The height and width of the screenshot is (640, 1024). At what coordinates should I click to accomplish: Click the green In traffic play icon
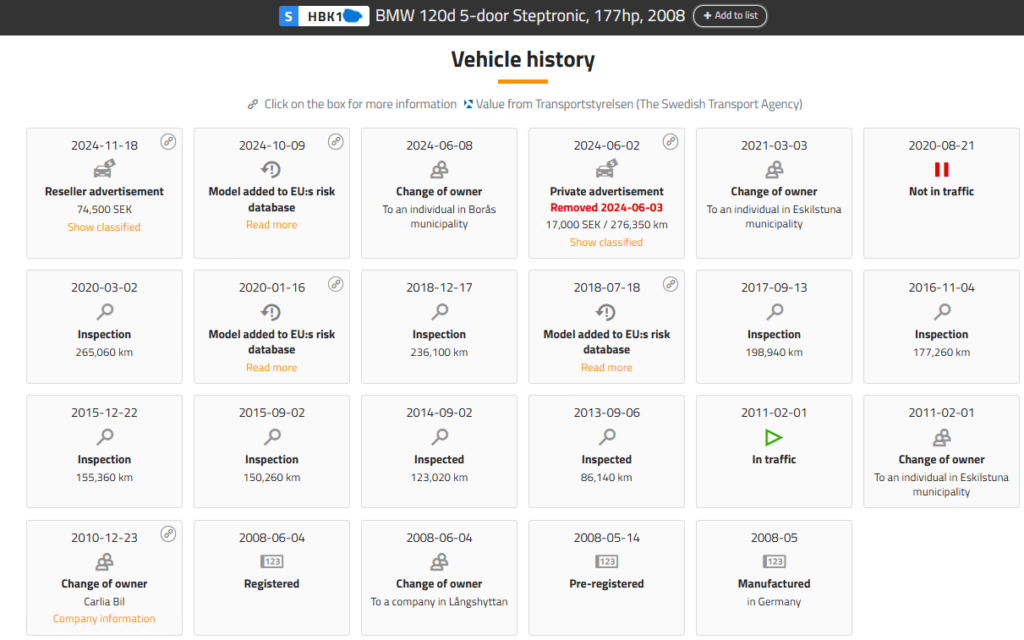point(773,437)
